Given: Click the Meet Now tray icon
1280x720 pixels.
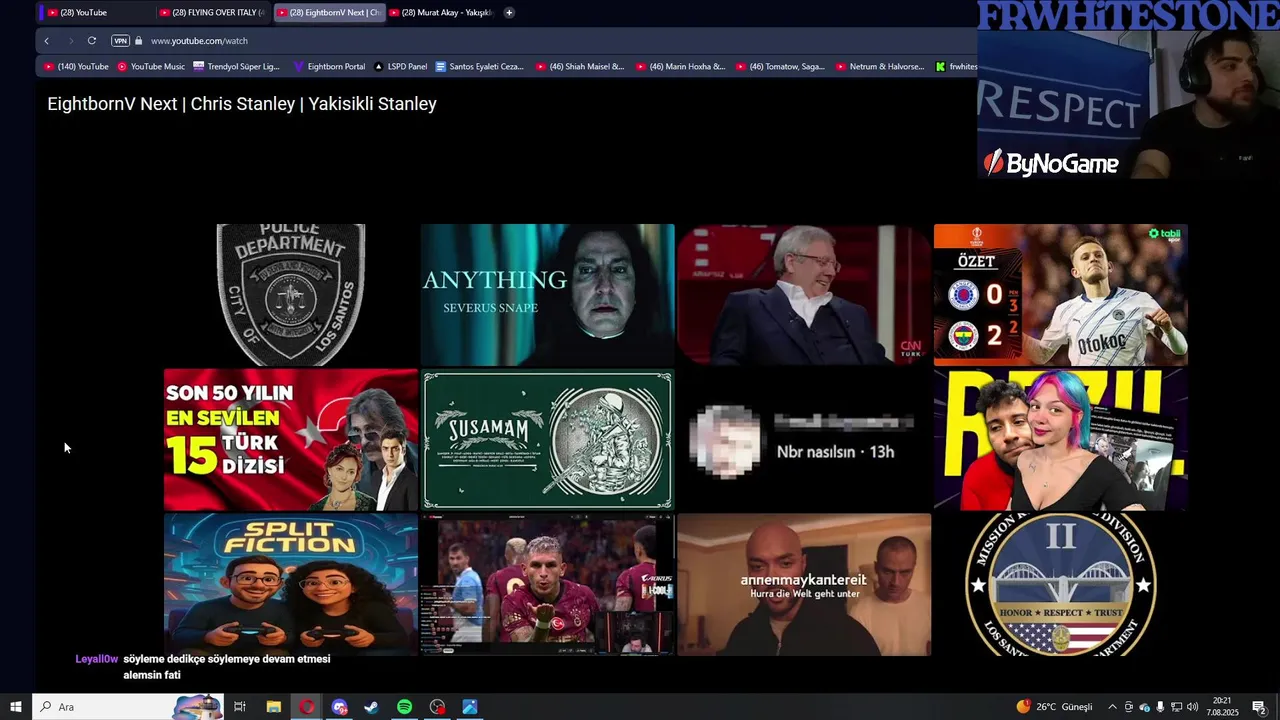Looking at the screenshot, I should 1129,707.
